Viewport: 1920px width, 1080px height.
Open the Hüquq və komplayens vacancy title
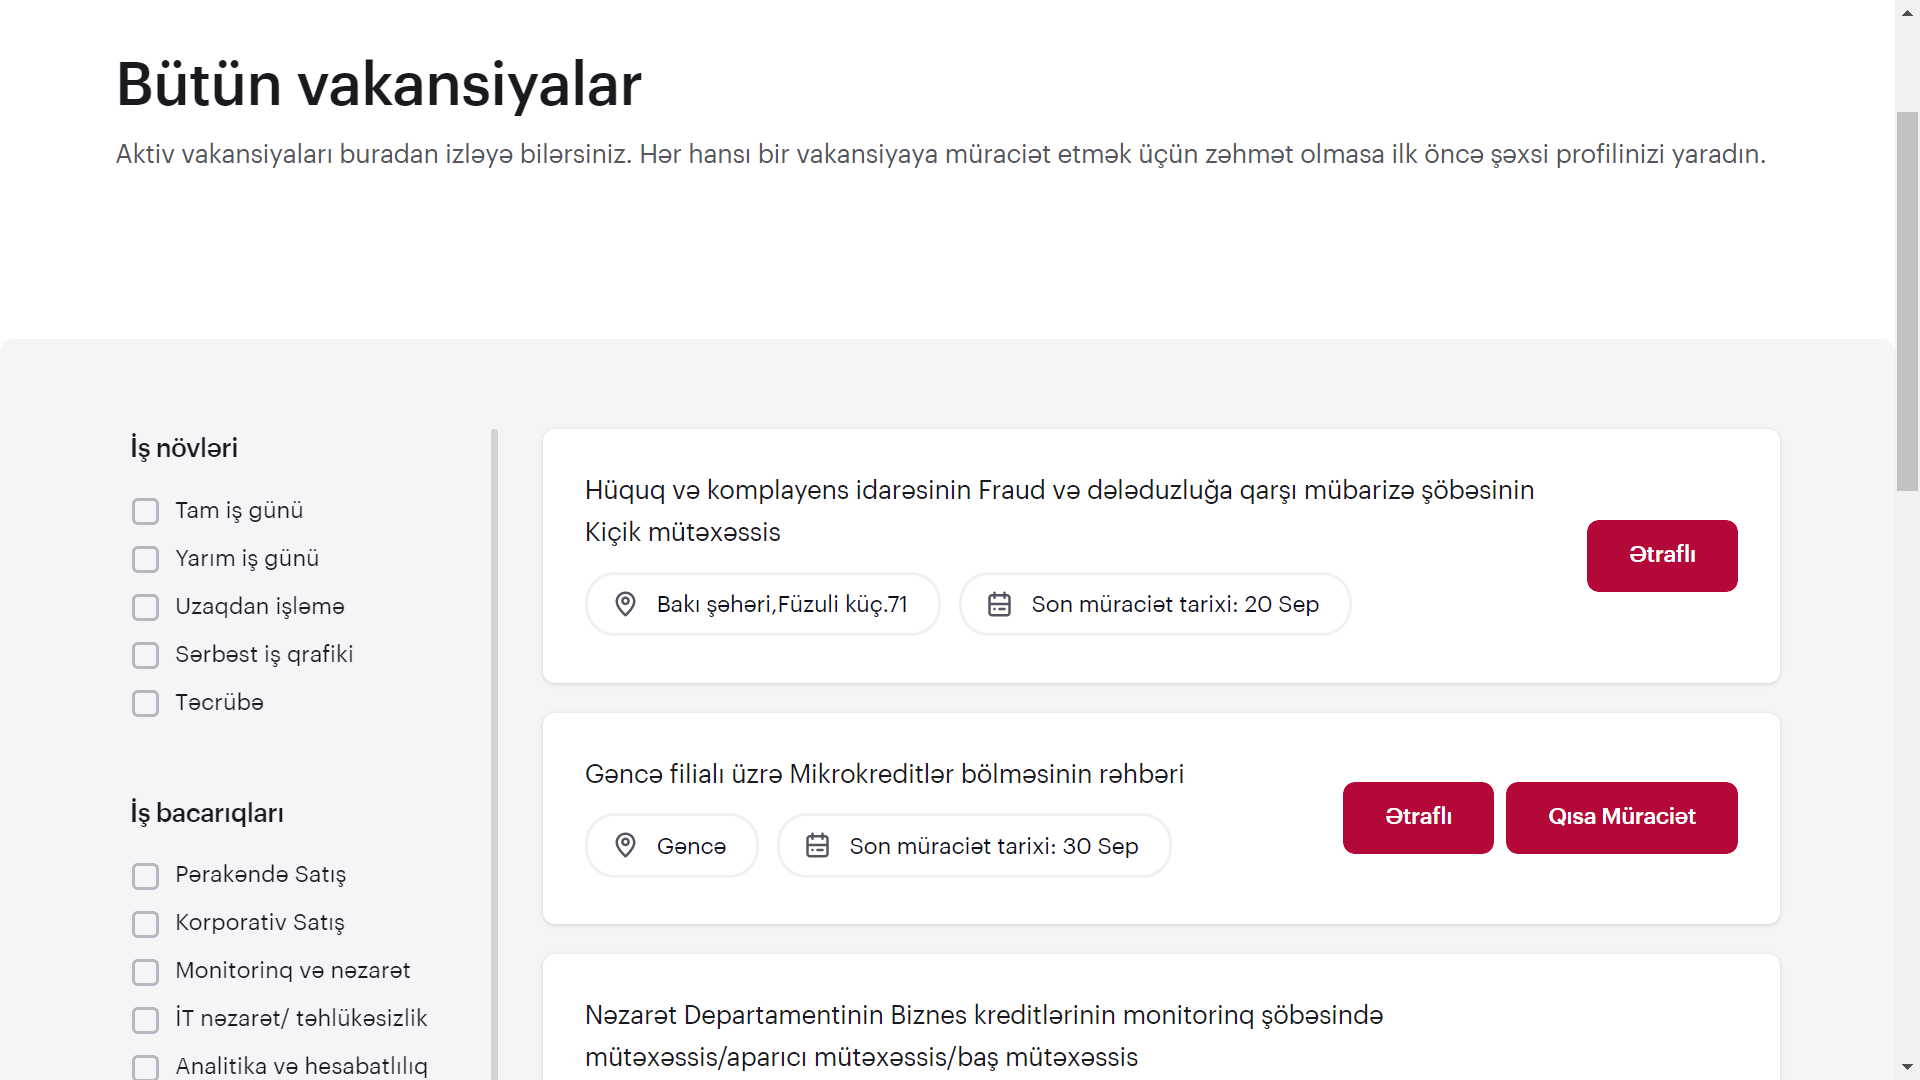(x=1059, y=511)
